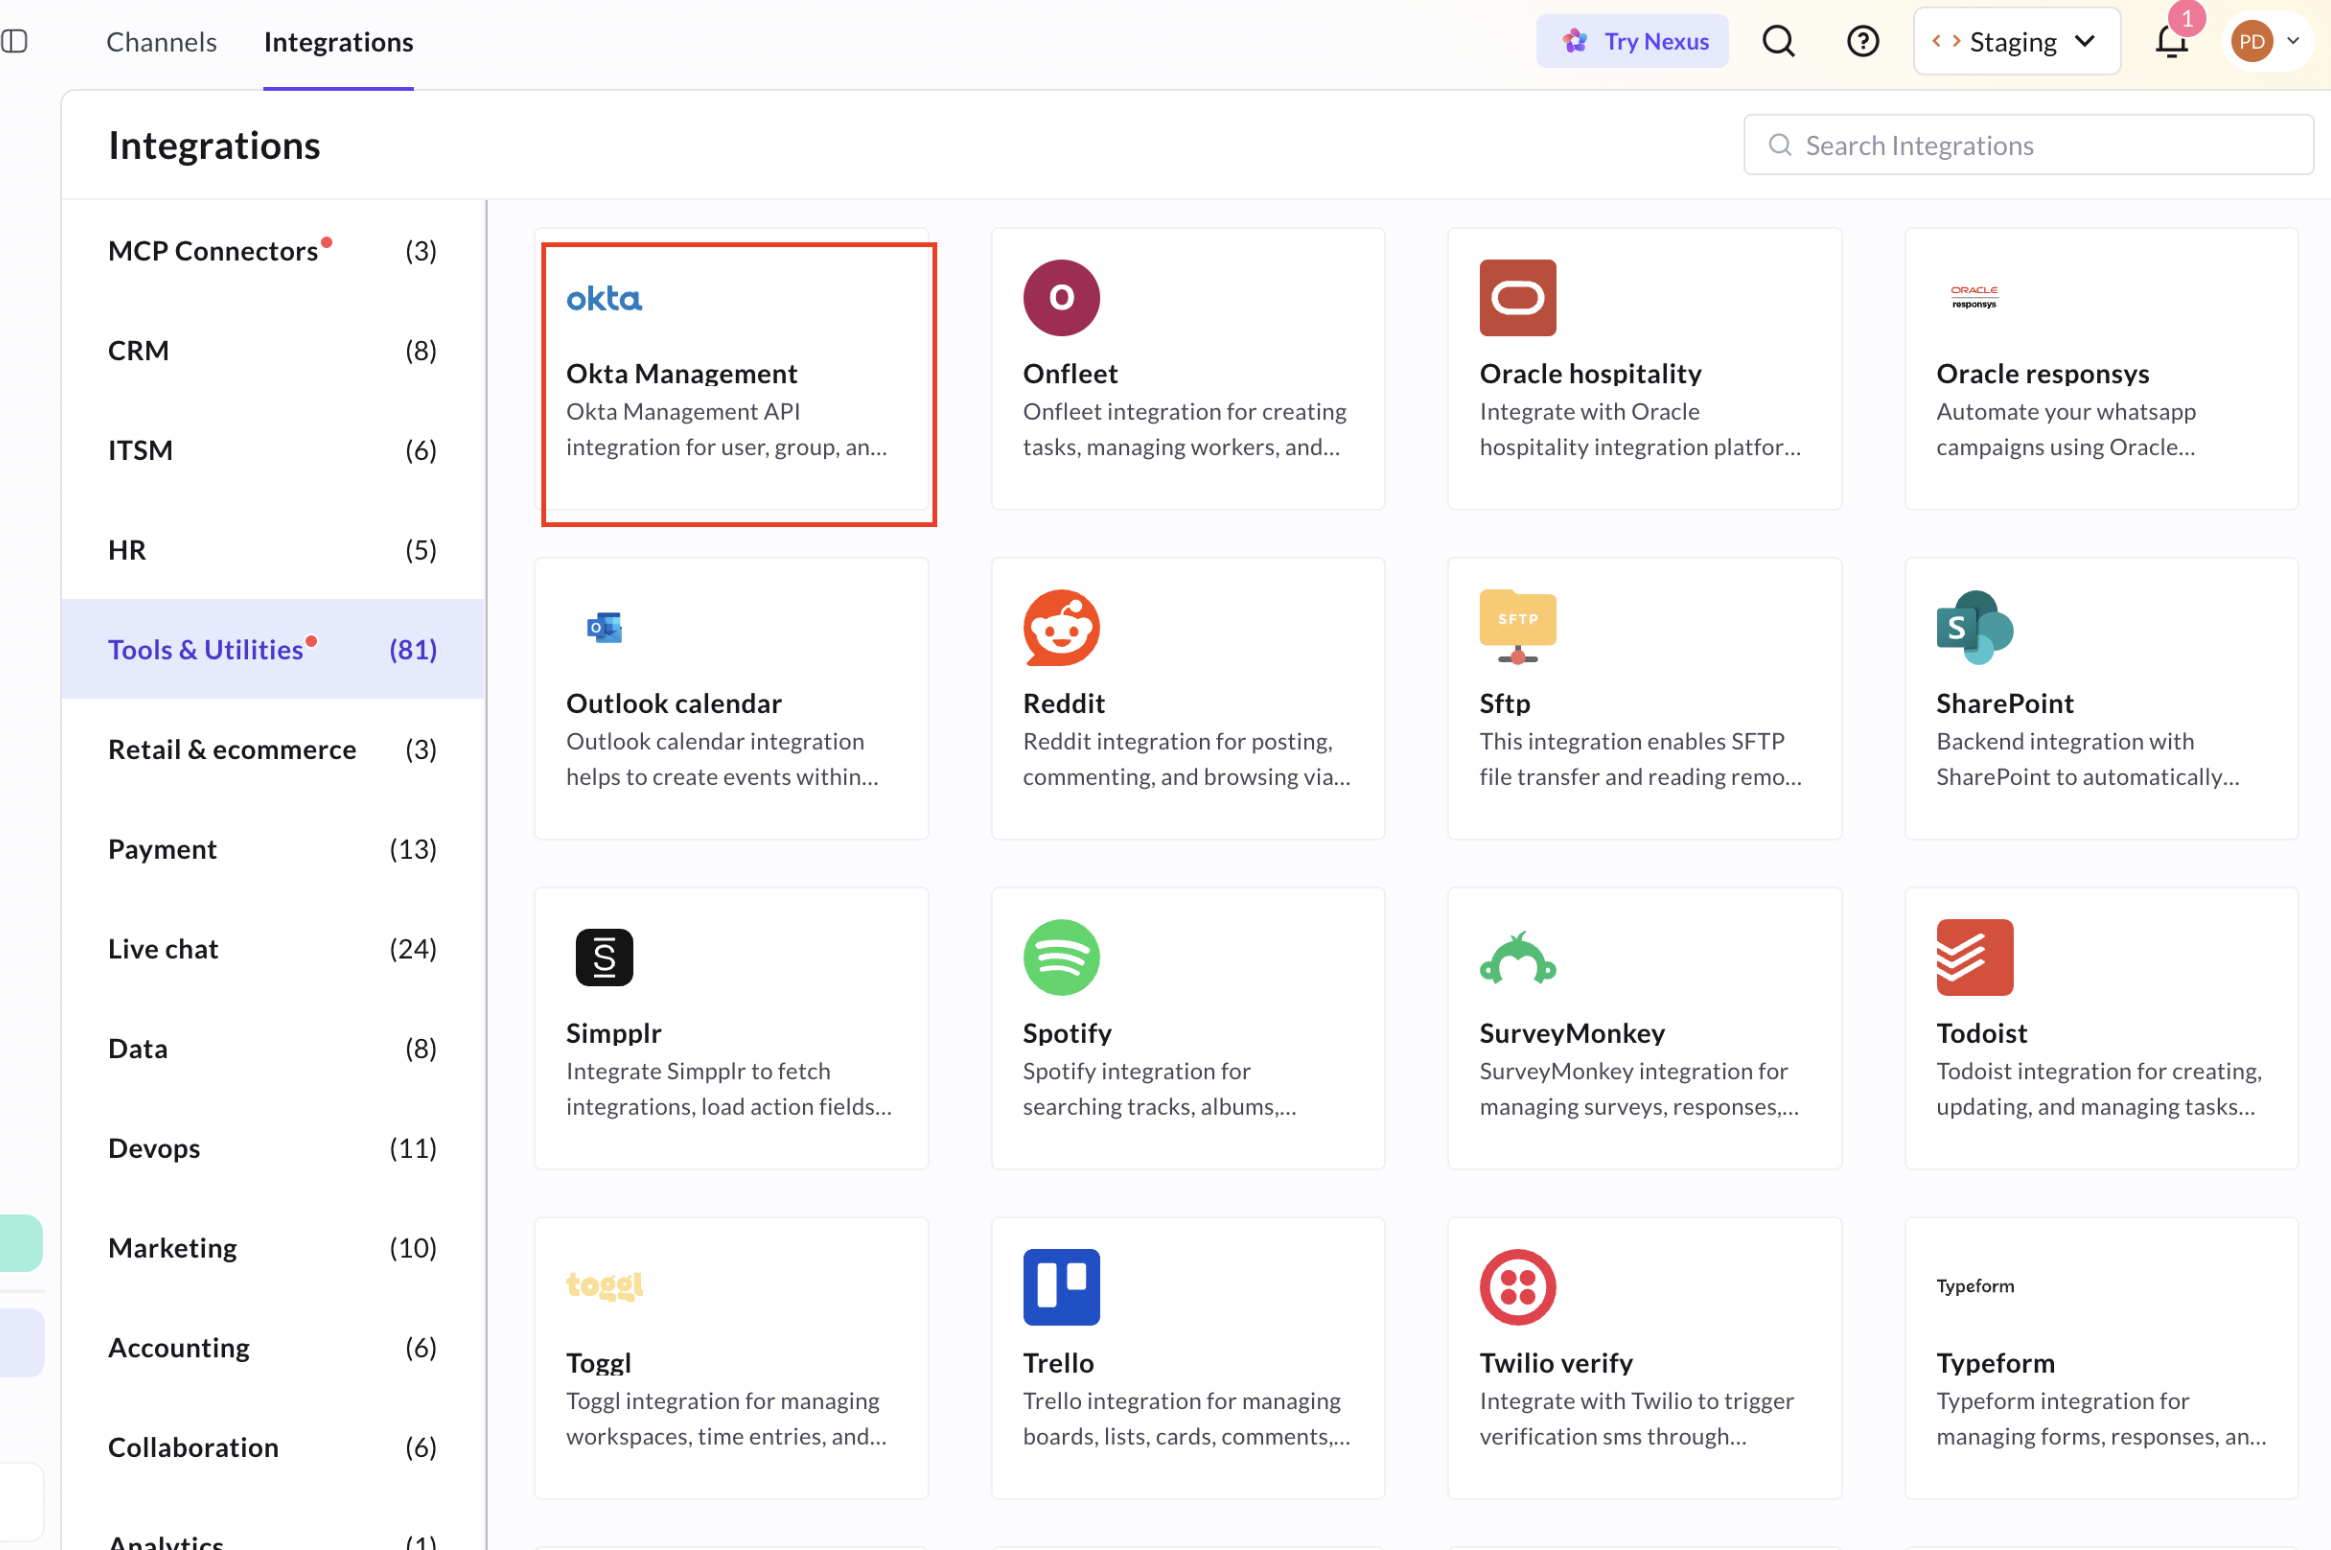This screenshot has height=1550, width=2331.
Task: Click the Staging code brackets icon
Action: 1945,41
